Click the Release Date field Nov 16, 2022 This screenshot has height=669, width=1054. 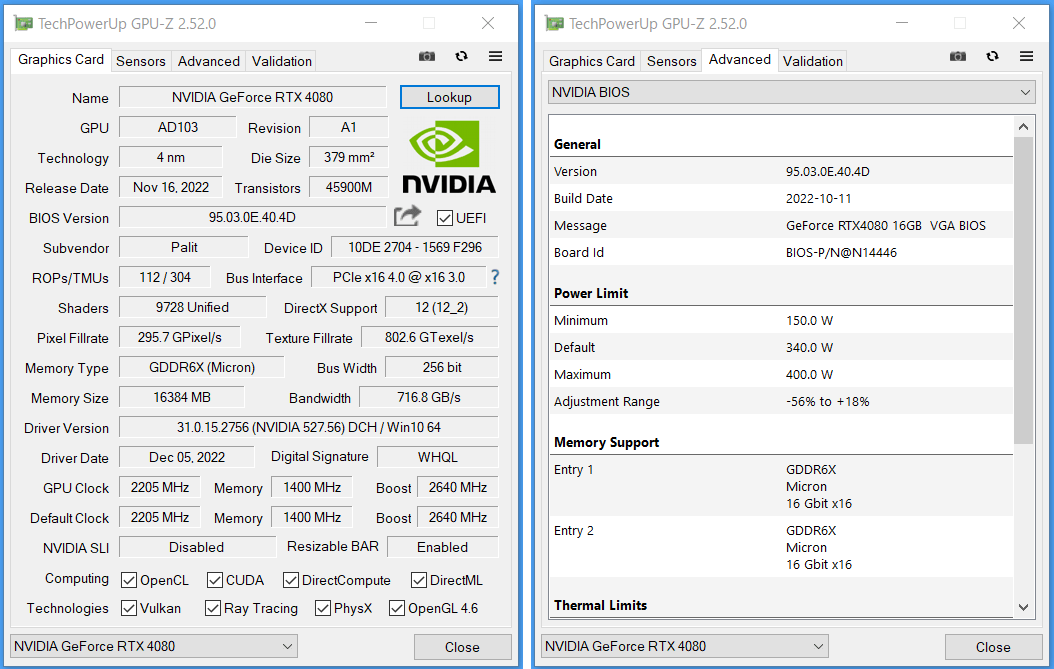tap(171, 188)
